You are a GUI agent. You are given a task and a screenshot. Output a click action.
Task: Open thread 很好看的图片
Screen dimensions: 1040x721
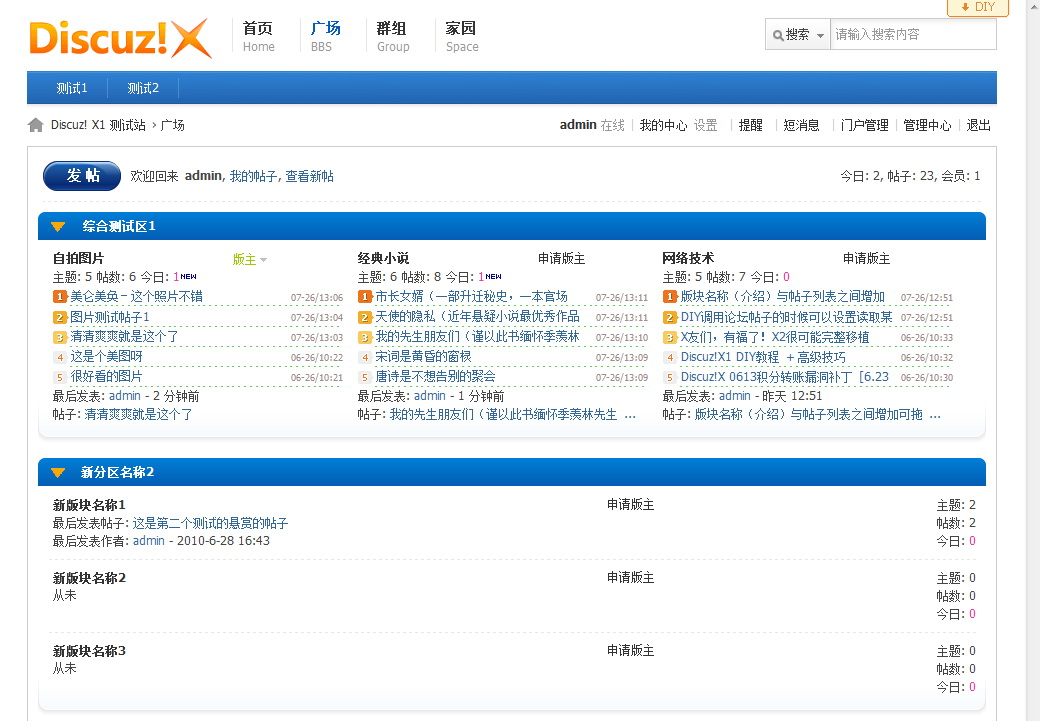pyautogui.click(x=107, y=376)
